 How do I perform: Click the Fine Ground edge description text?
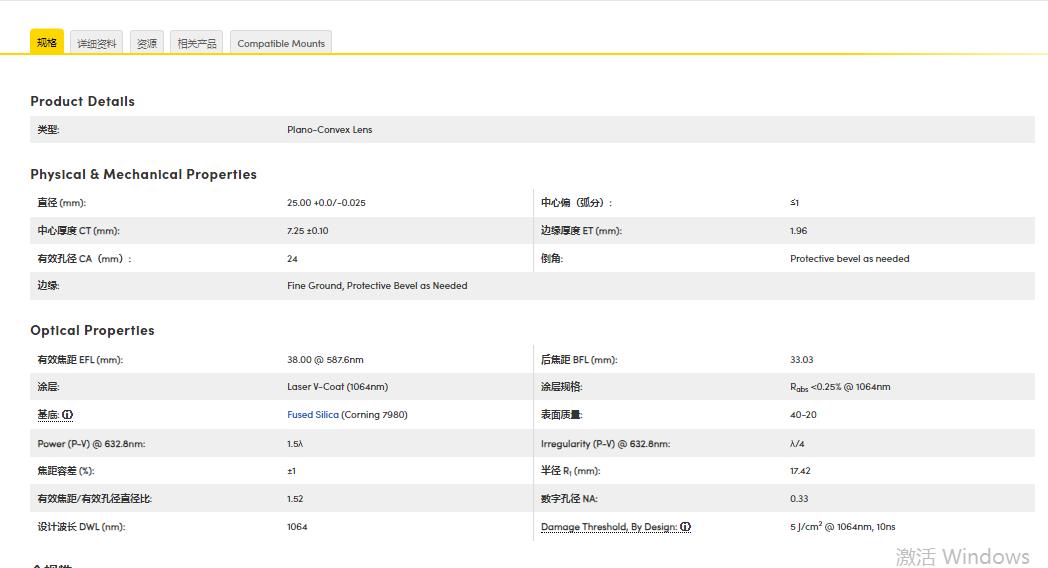[377, 286]
